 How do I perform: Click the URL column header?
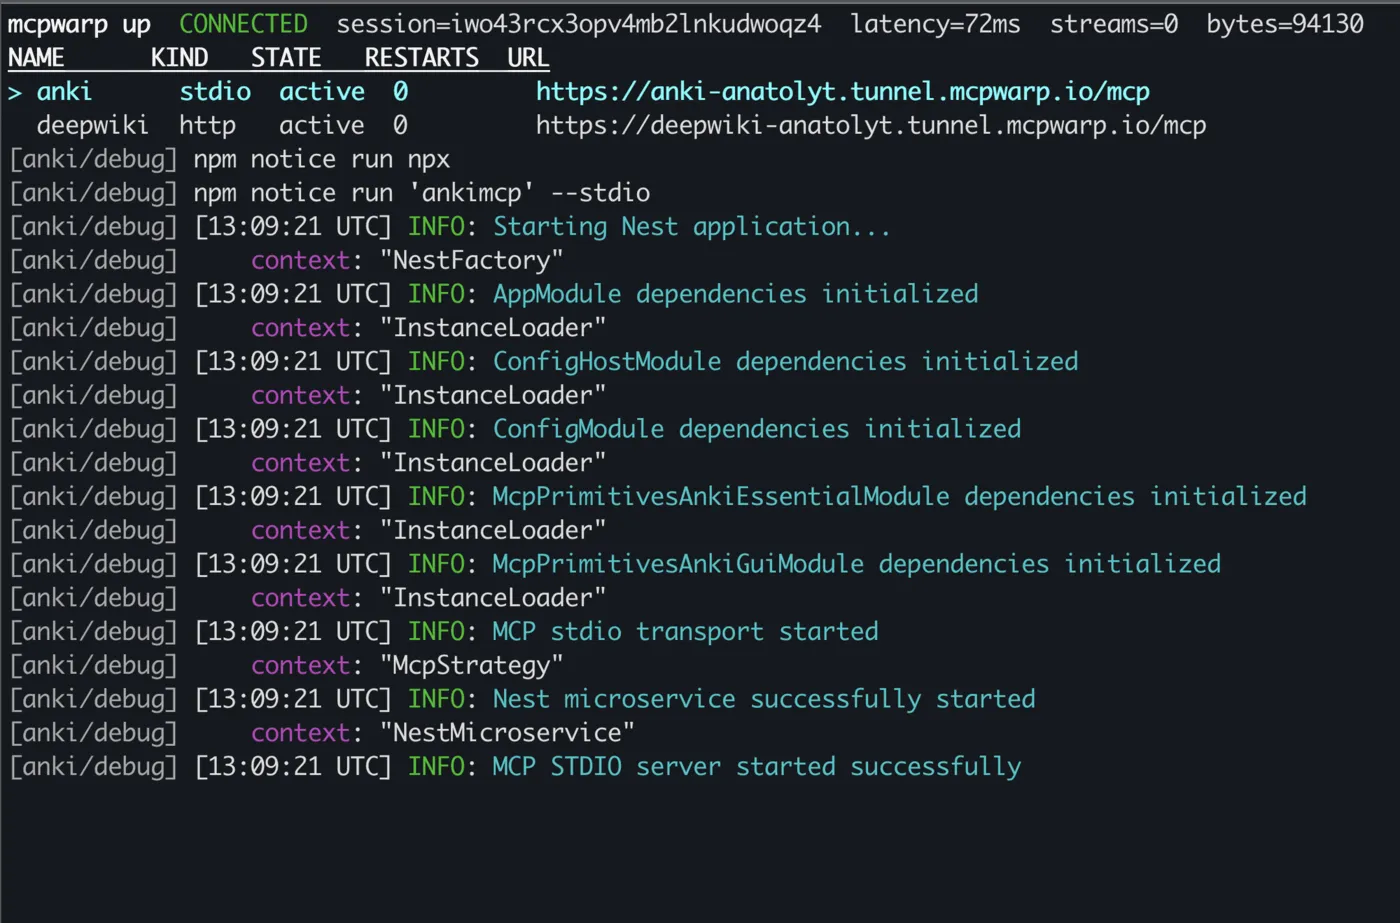(x=528, y=58)
